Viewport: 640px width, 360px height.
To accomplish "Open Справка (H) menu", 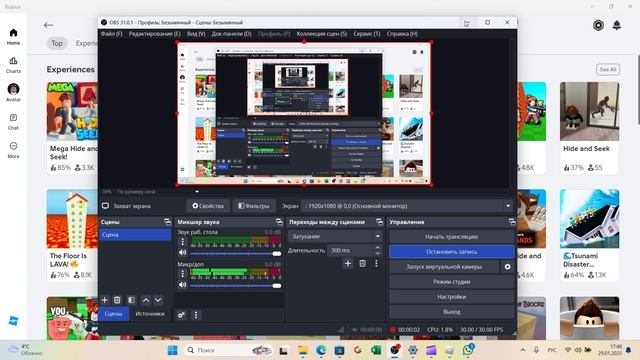I will (x=402, y=34).
